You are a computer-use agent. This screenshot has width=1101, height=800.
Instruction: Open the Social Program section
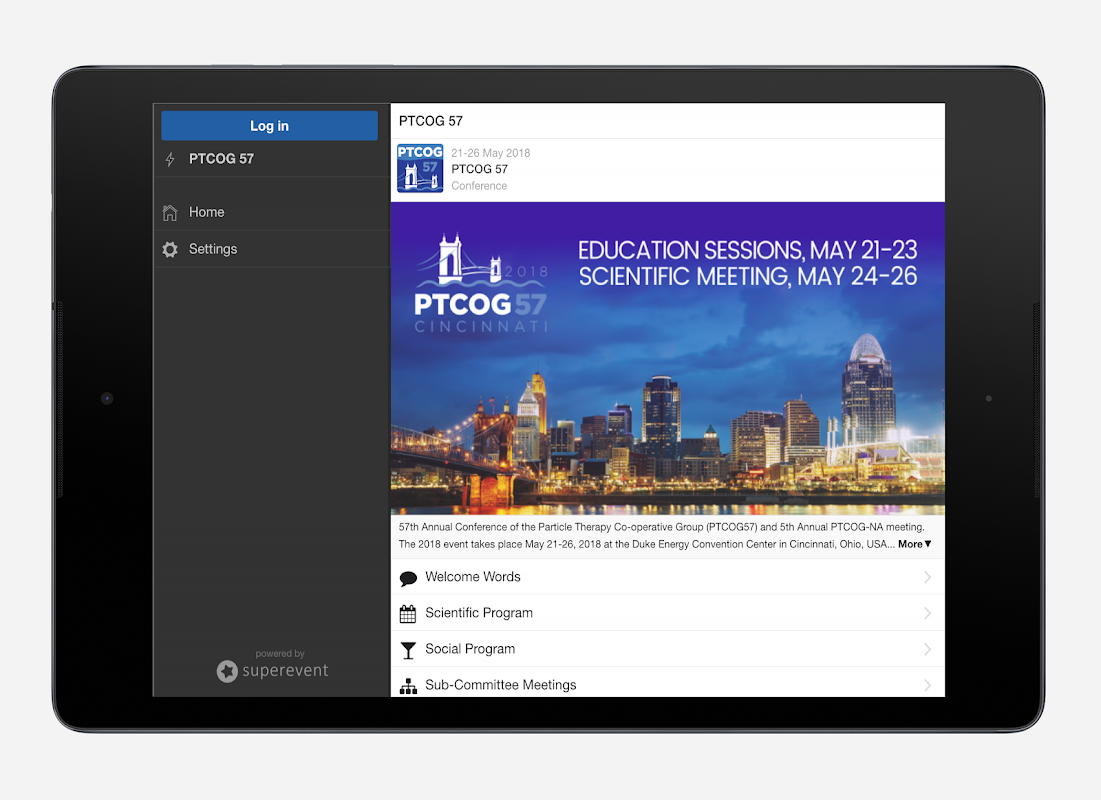(x=668, y=649)
